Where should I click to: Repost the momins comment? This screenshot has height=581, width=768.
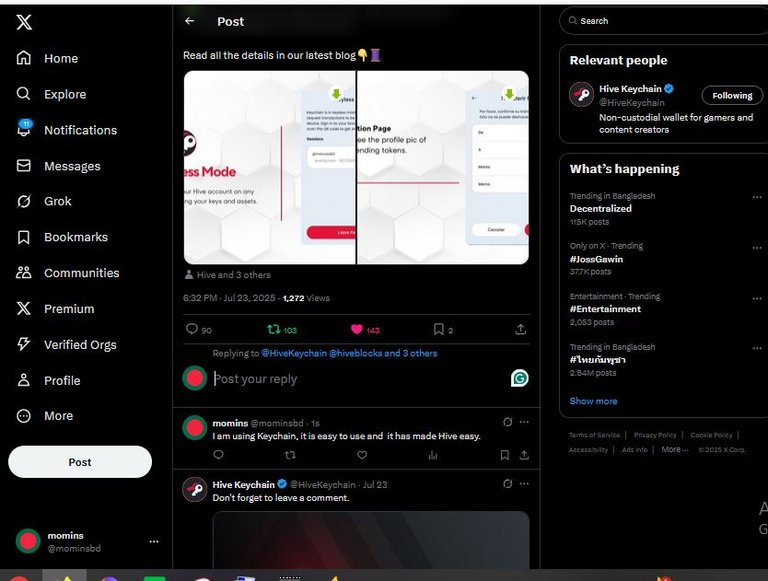[290, 455]
